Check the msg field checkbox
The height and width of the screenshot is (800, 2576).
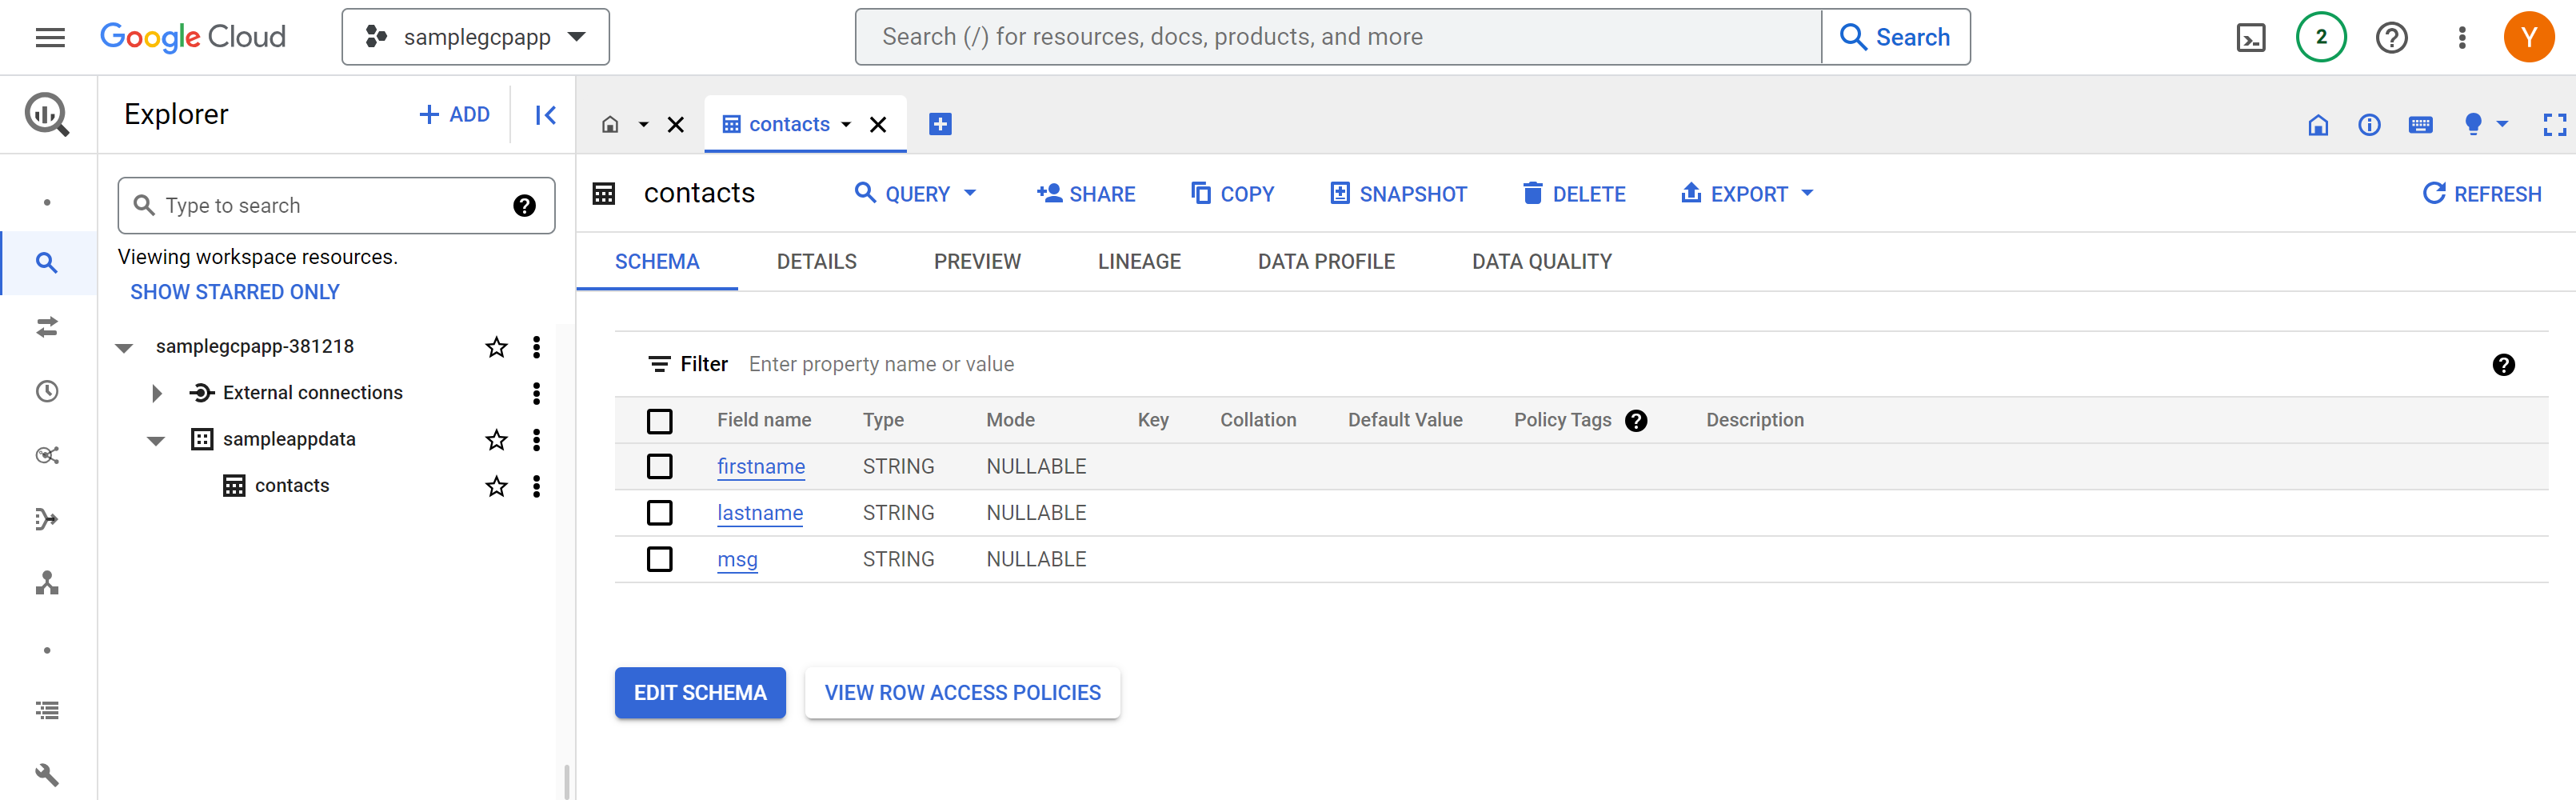pyautogui.click(x=660, y=559)
